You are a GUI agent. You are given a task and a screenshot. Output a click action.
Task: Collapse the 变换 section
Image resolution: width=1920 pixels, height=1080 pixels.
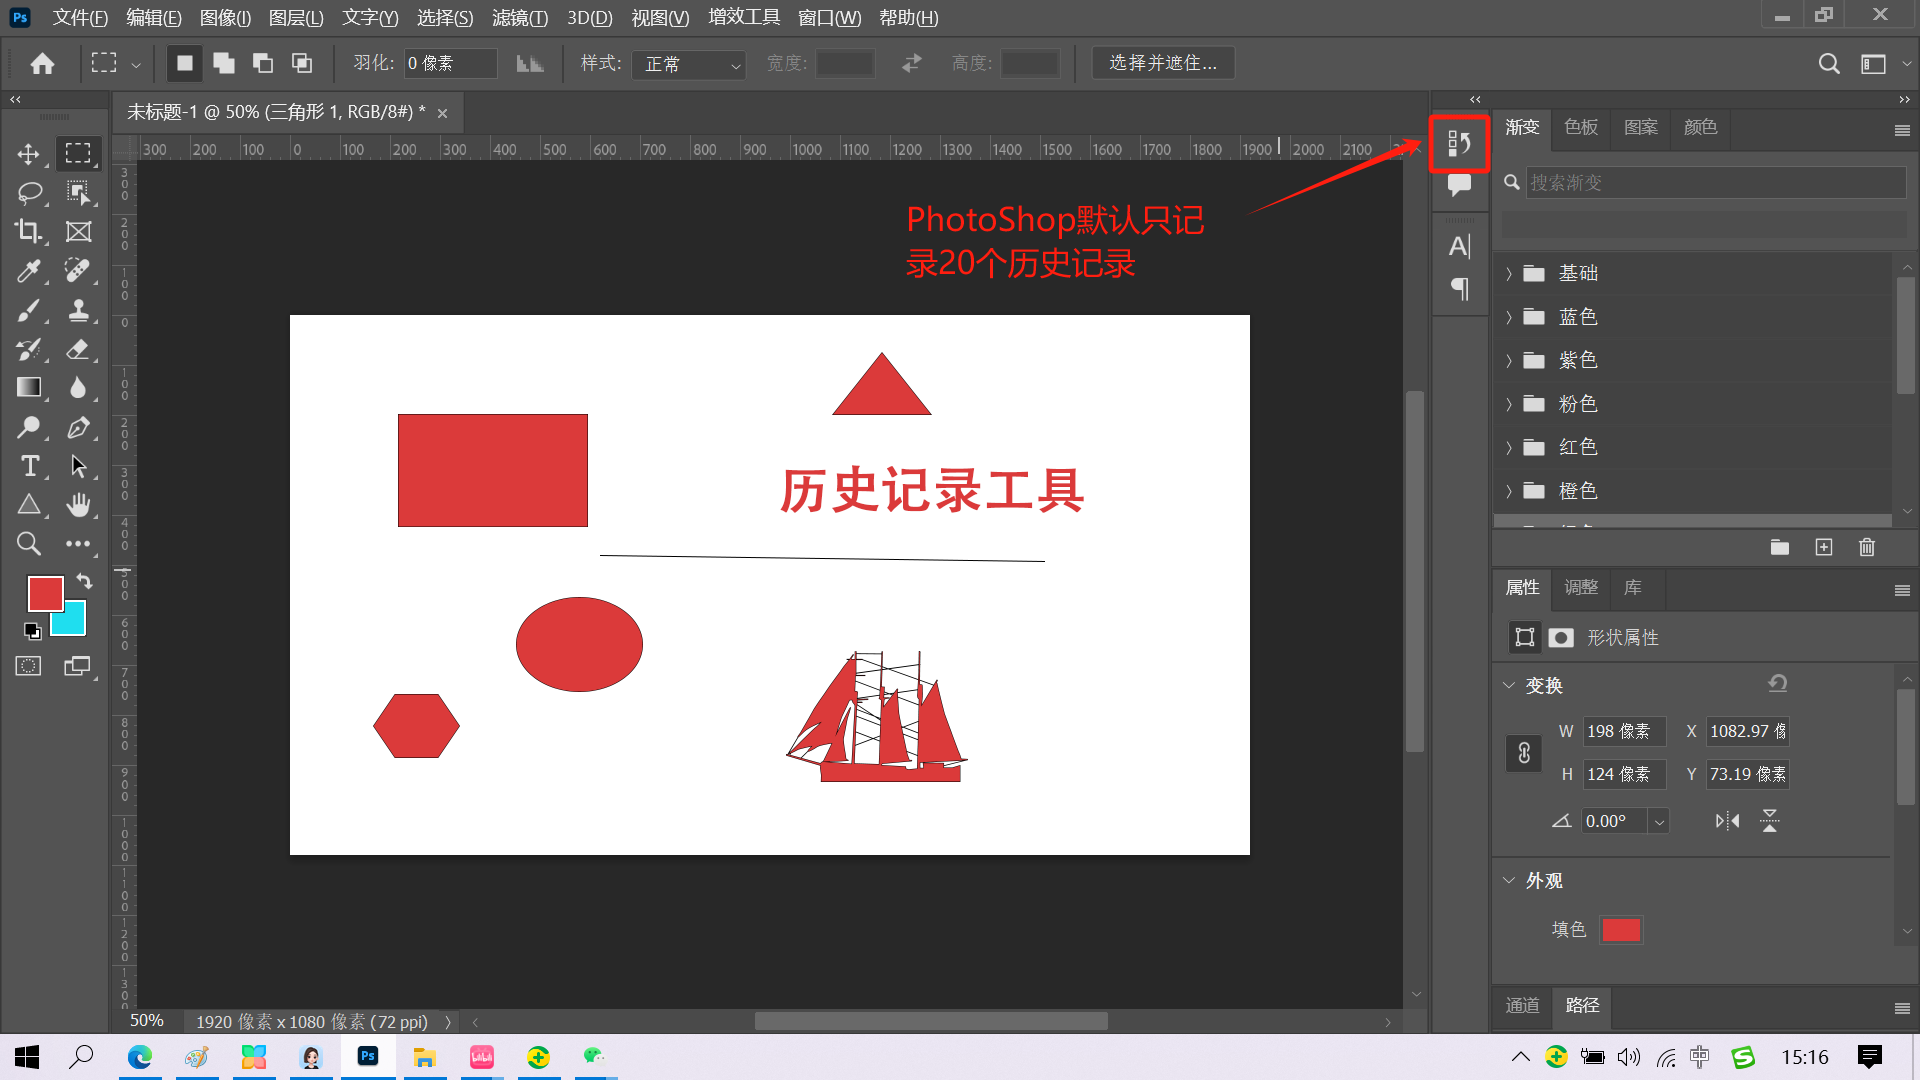click(x=1509, y=686)
